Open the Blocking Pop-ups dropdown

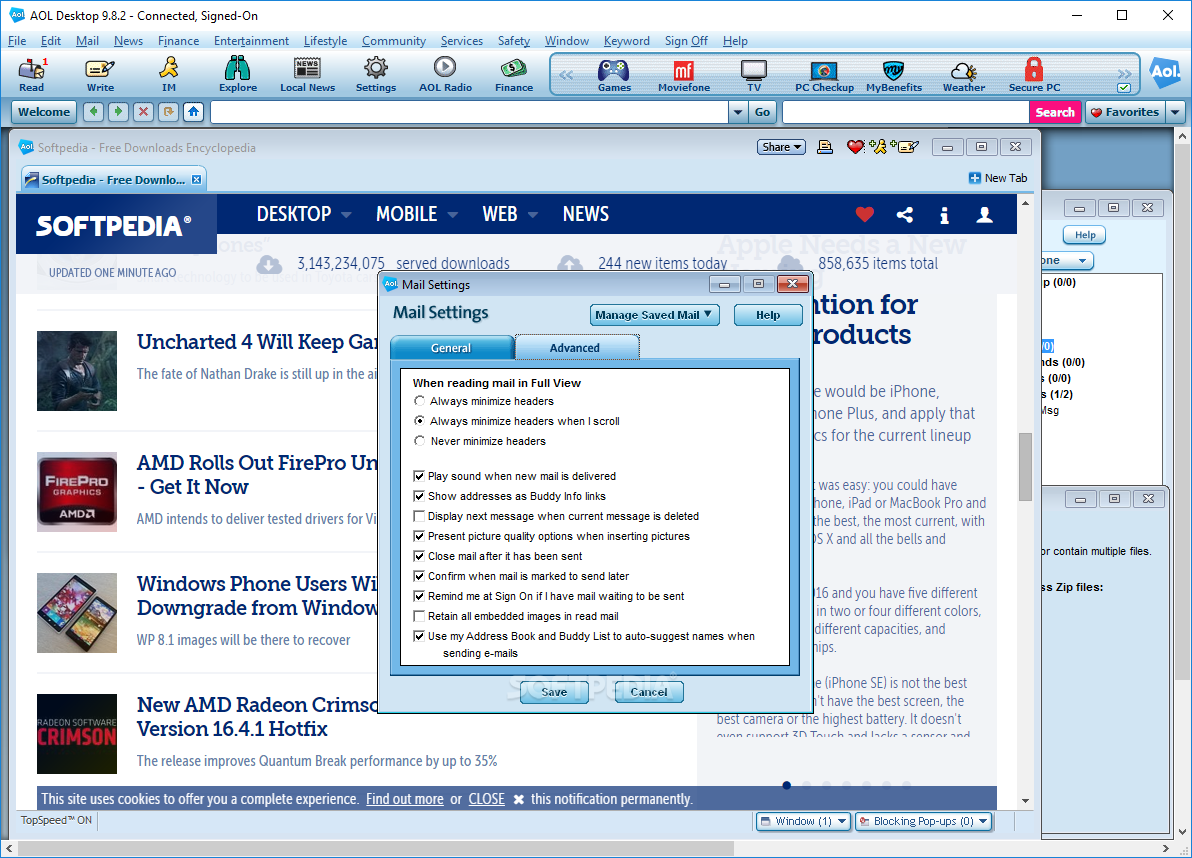click(x=924, y=821)
